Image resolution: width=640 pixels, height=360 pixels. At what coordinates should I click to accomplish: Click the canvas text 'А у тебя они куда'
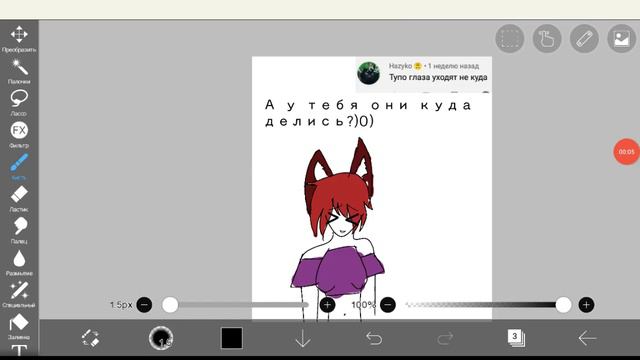(x=368, y=105)
